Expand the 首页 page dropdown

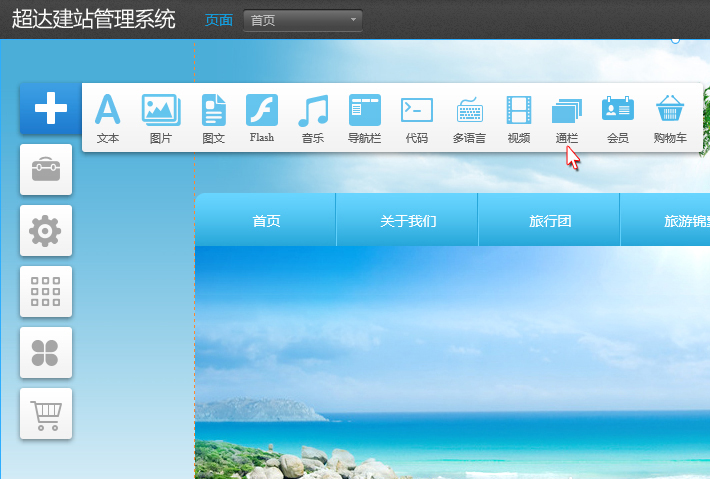point(302,20)
